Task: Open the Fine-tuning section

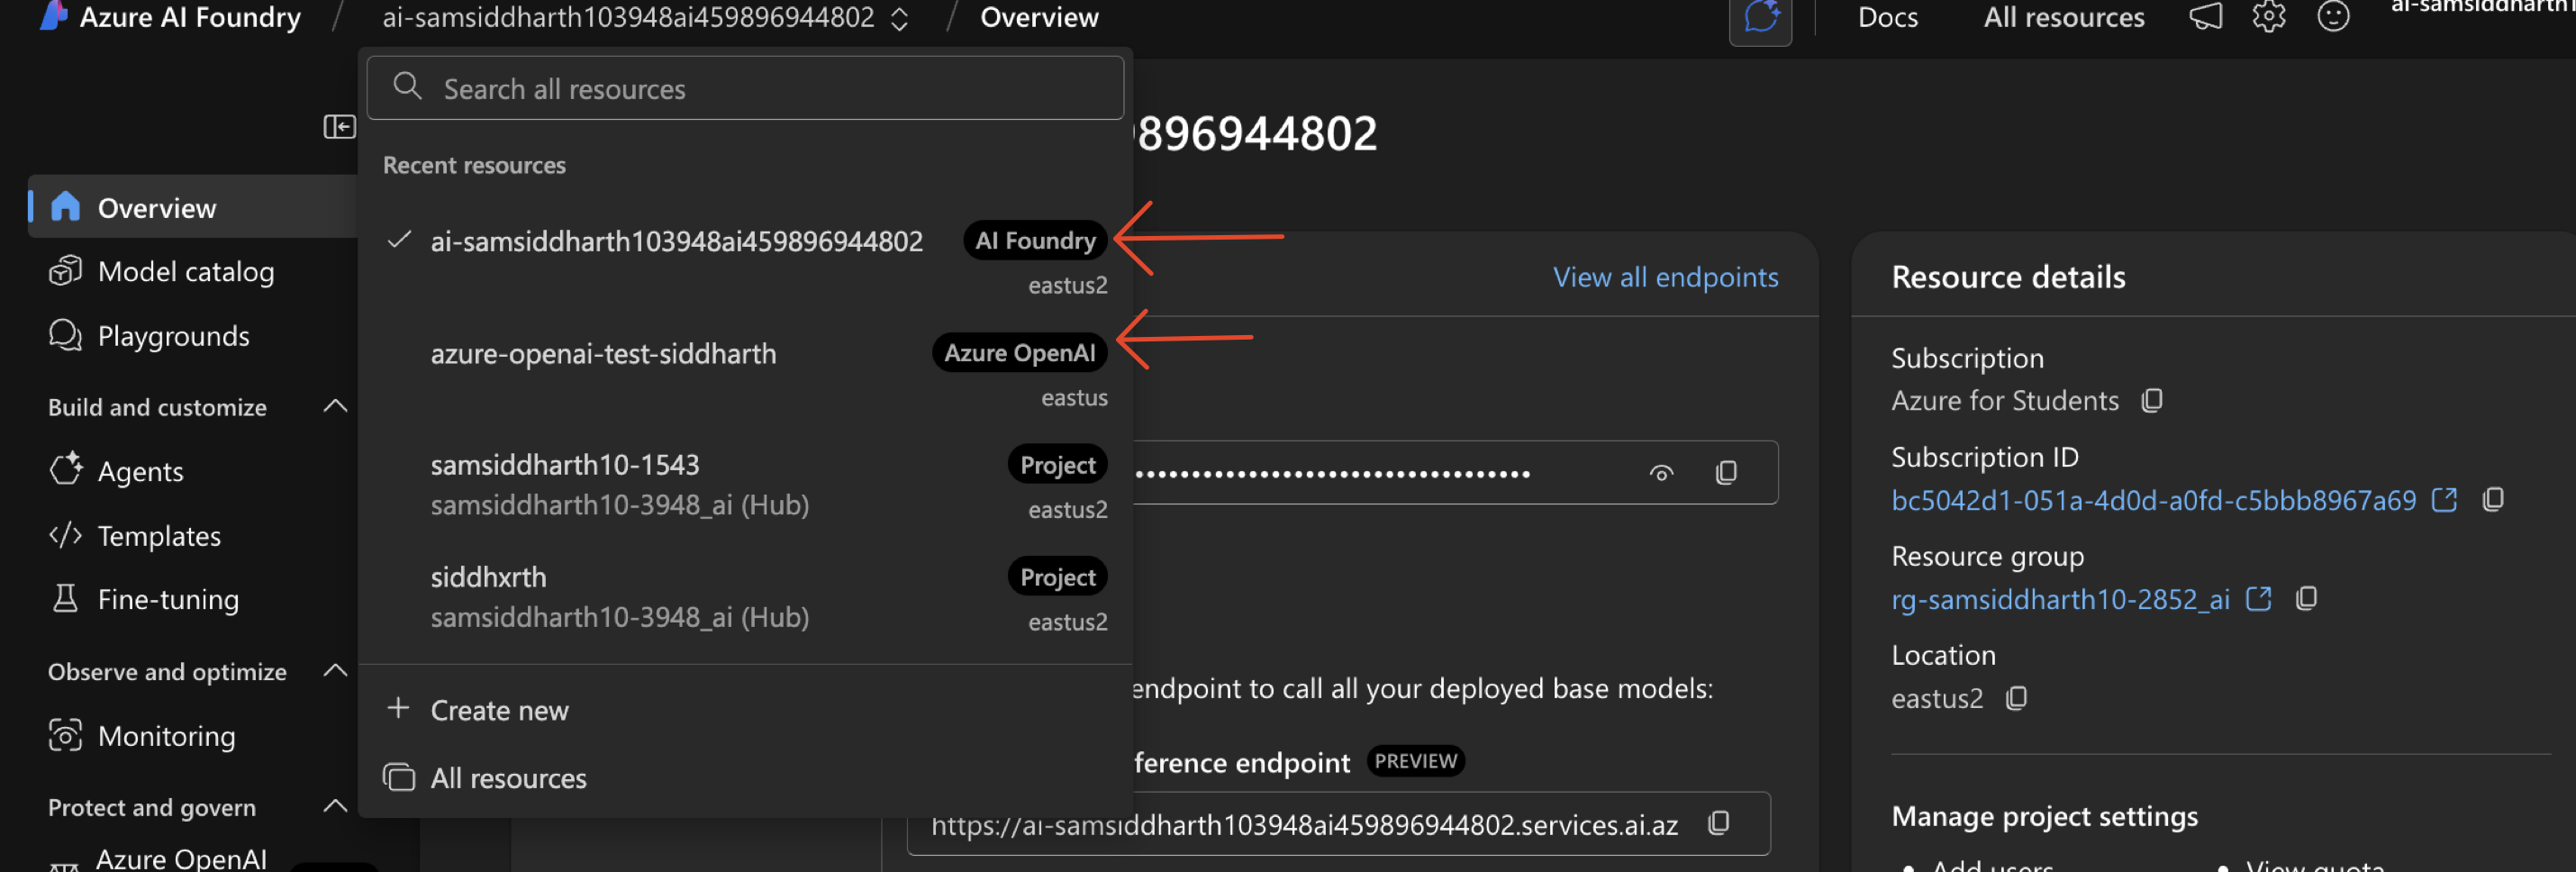Action: pyautogui.click(x=167, y=599)
